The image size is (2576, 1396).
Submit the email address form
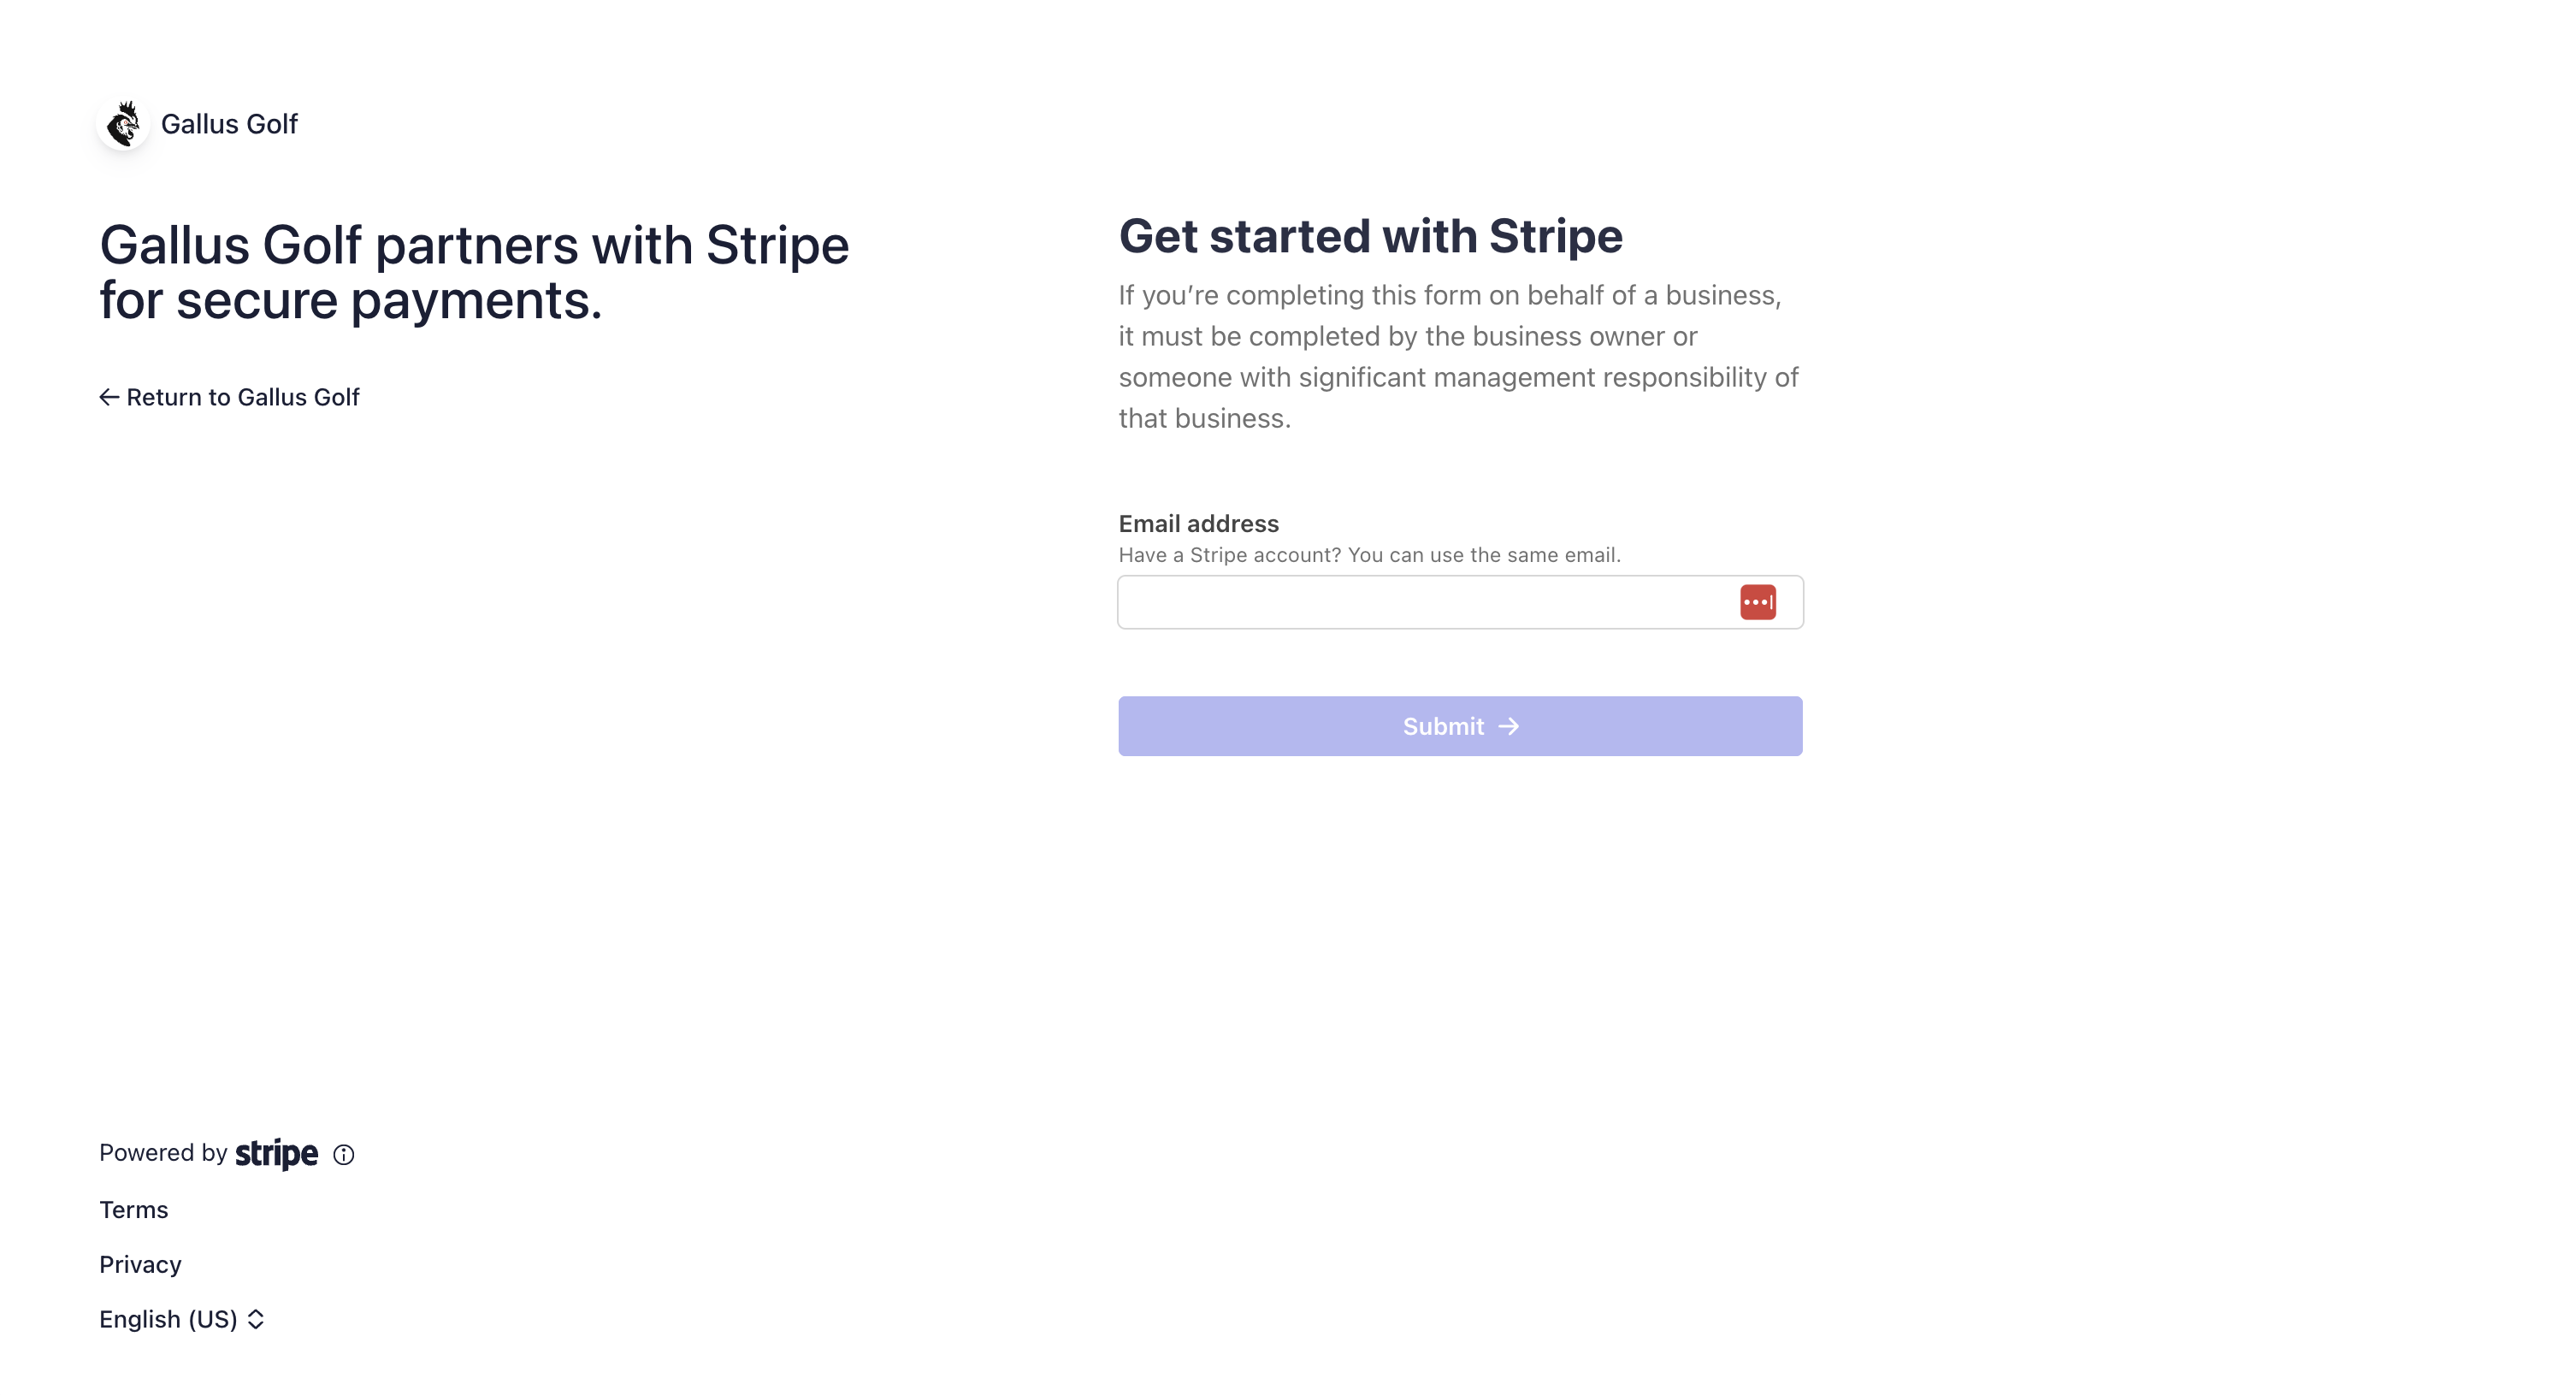pyautogui.click(x=1460, y=726)
